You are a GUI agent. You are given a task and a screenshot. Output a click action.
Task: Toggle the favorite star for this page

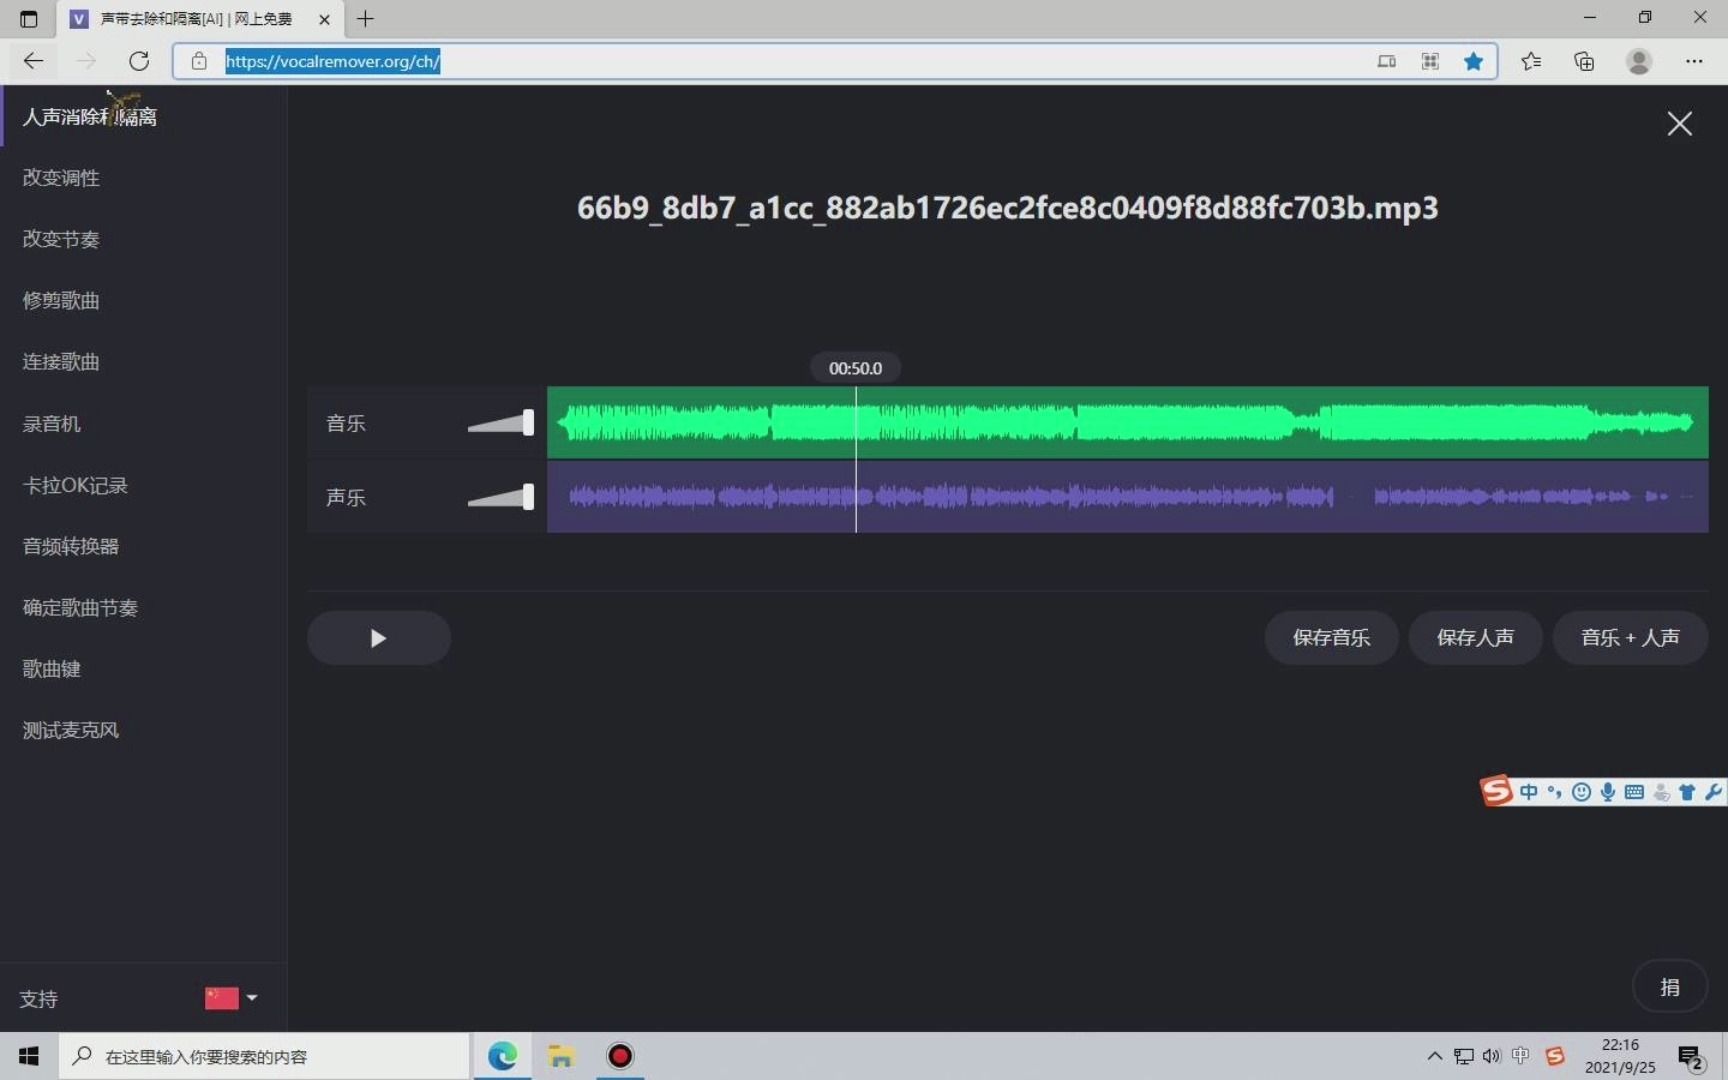coord(1473,61)
